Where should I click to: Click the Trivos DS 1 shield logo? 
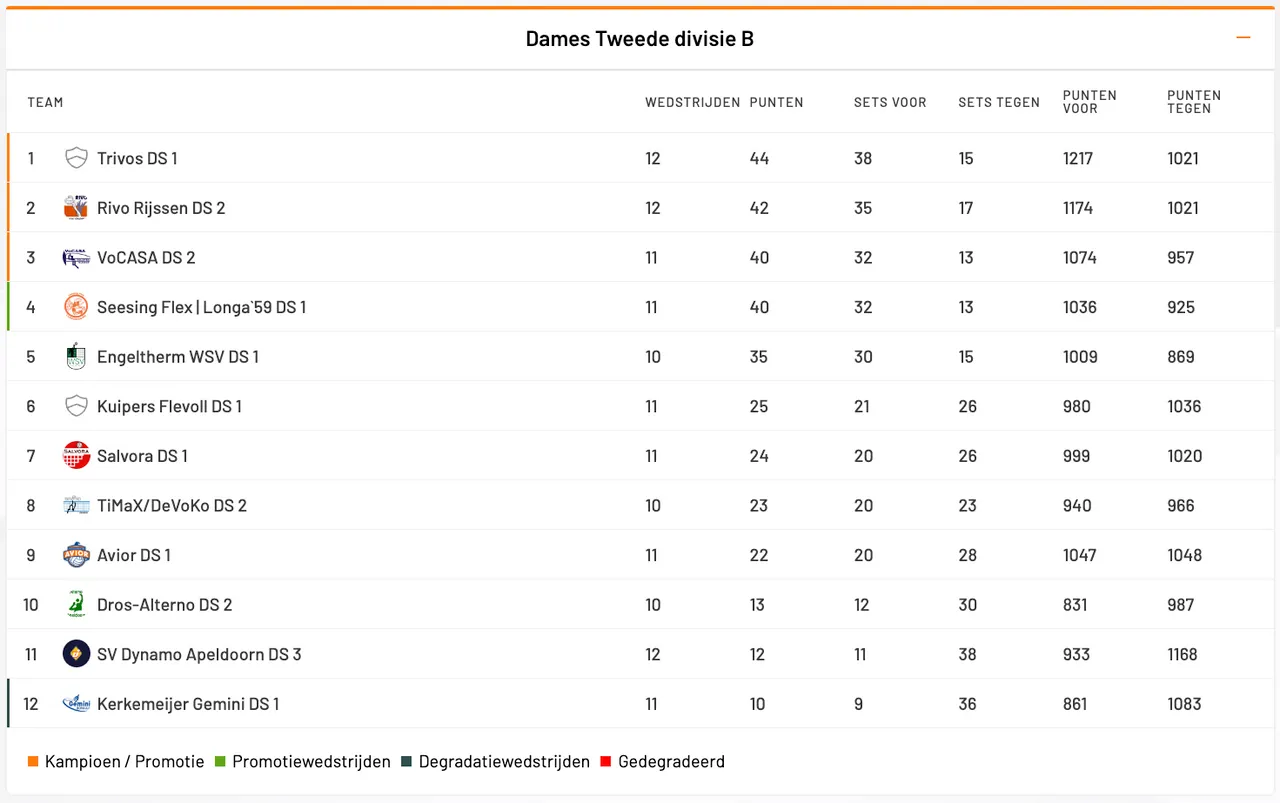click(x=76, y=158)
